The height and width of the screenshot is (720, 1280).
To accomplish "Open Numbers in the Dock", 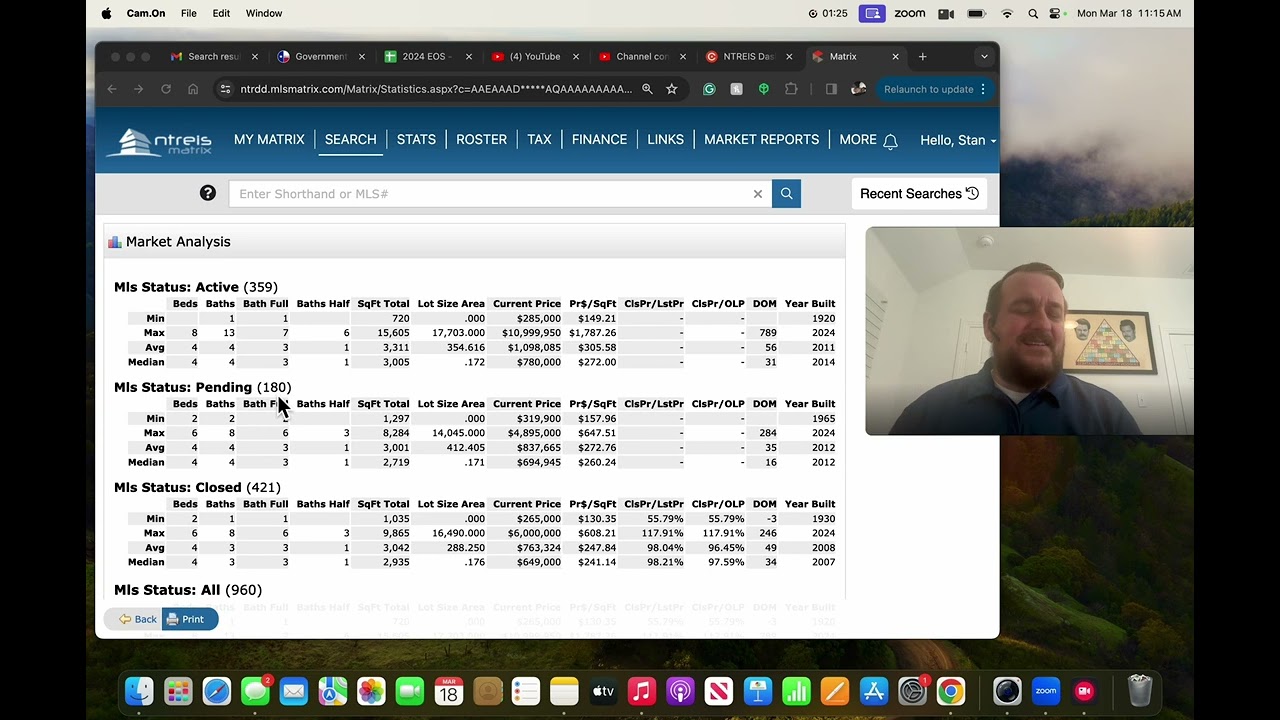I will 796,691.
